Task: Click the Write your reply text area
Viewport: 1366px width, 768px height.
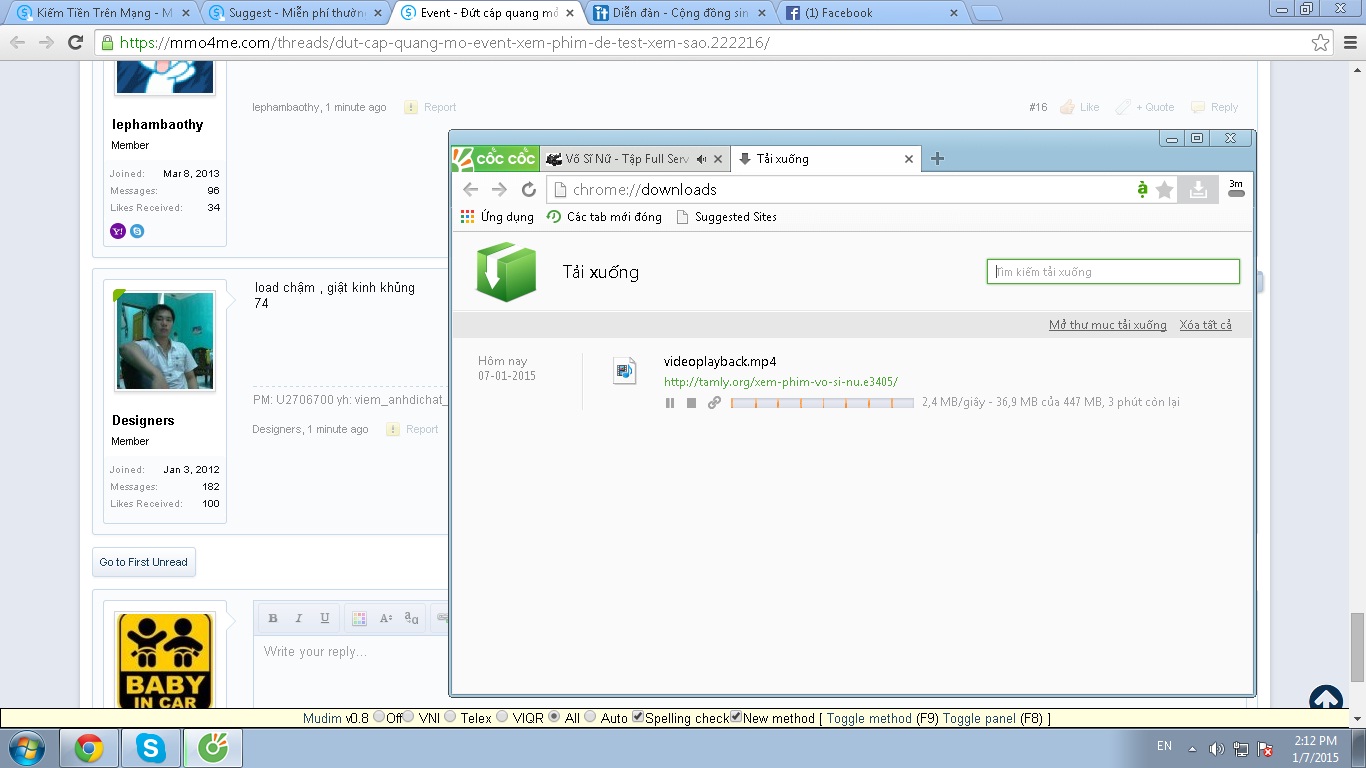Action: click(350, 670)
